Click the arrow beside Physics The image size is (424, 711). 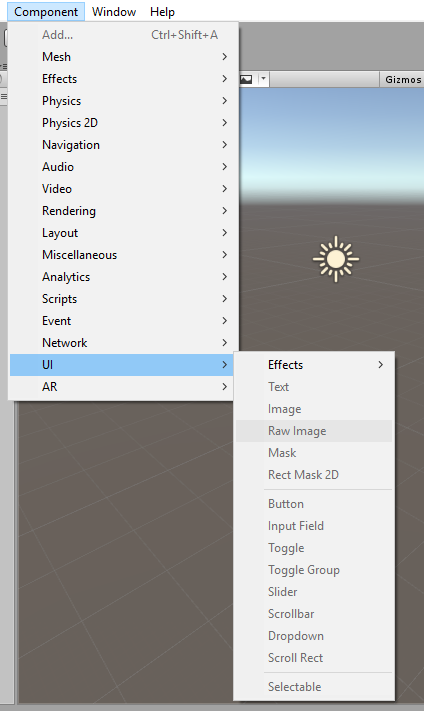(x=224, y=101)
